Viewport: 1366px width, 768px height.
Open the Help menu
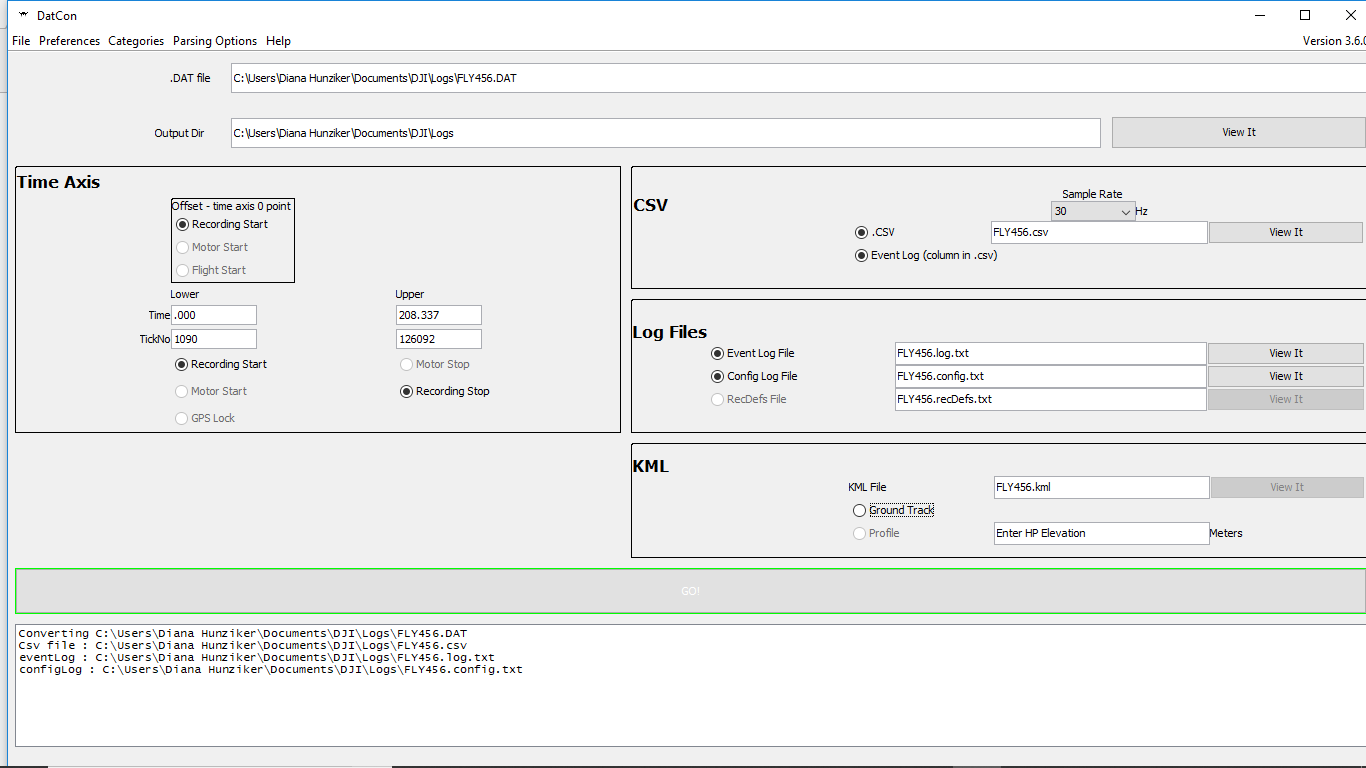point(279,41)
